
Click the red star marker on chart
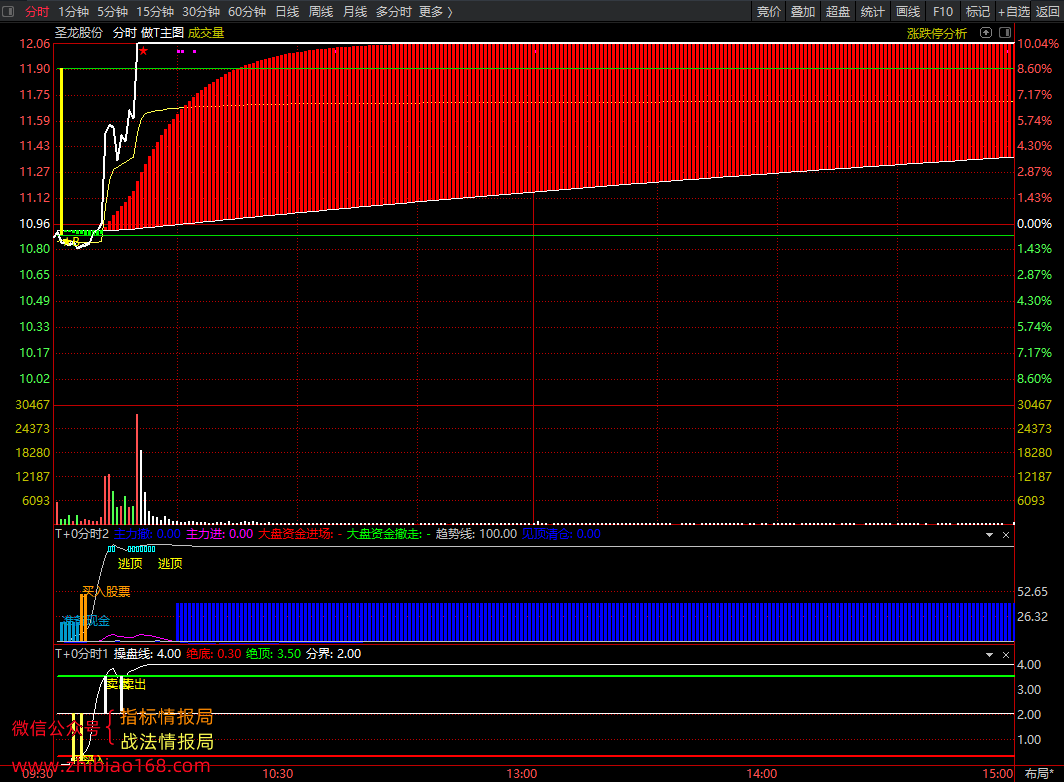[x=143, y=51]
